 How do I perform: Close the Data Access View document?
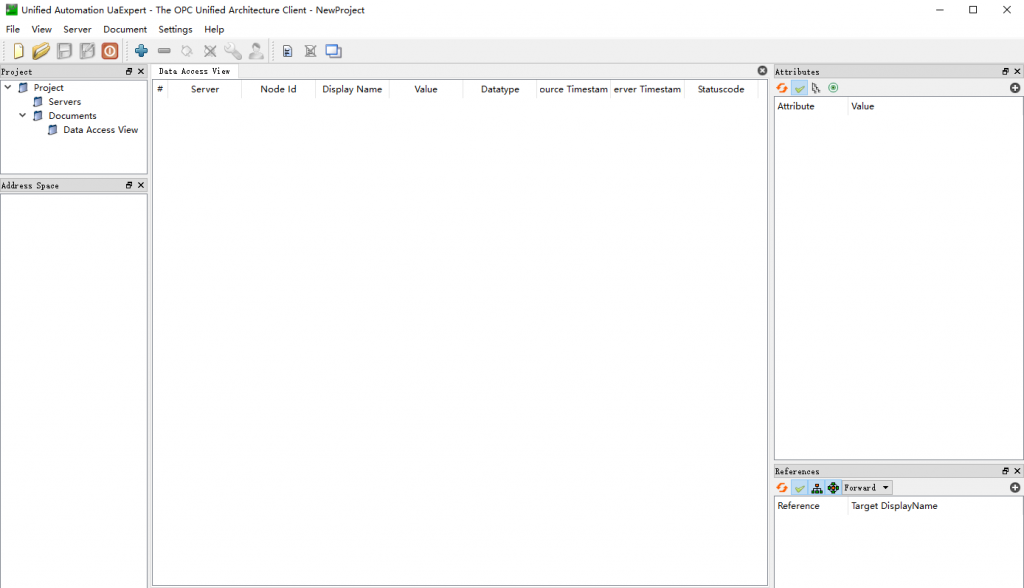(x=762, y=71)
